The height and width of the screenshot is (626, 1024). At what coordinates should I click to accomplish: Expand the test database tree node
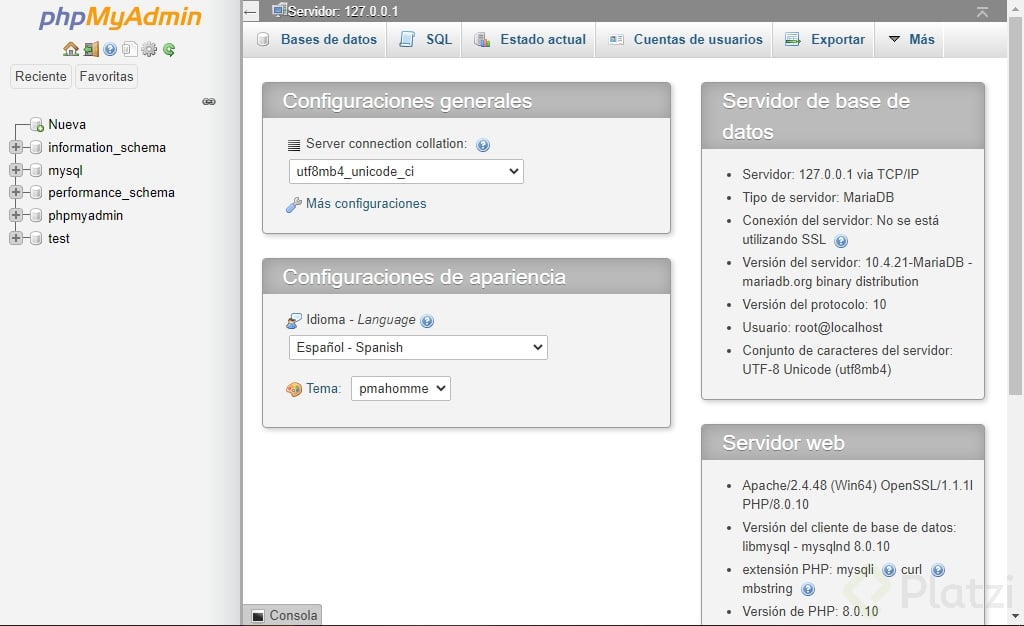(x=16, y=238)
